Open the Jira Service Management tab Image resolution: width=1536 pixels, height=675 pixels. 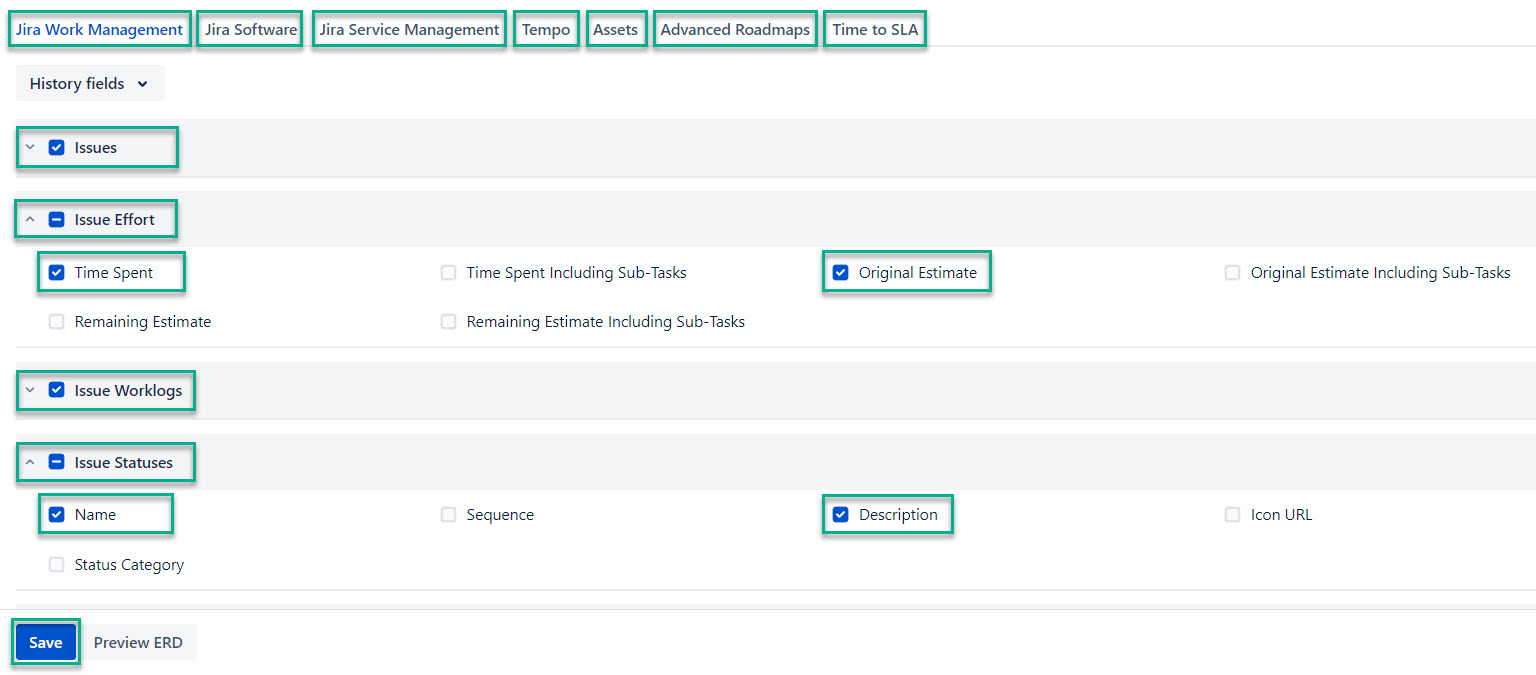tap(408, 29)
